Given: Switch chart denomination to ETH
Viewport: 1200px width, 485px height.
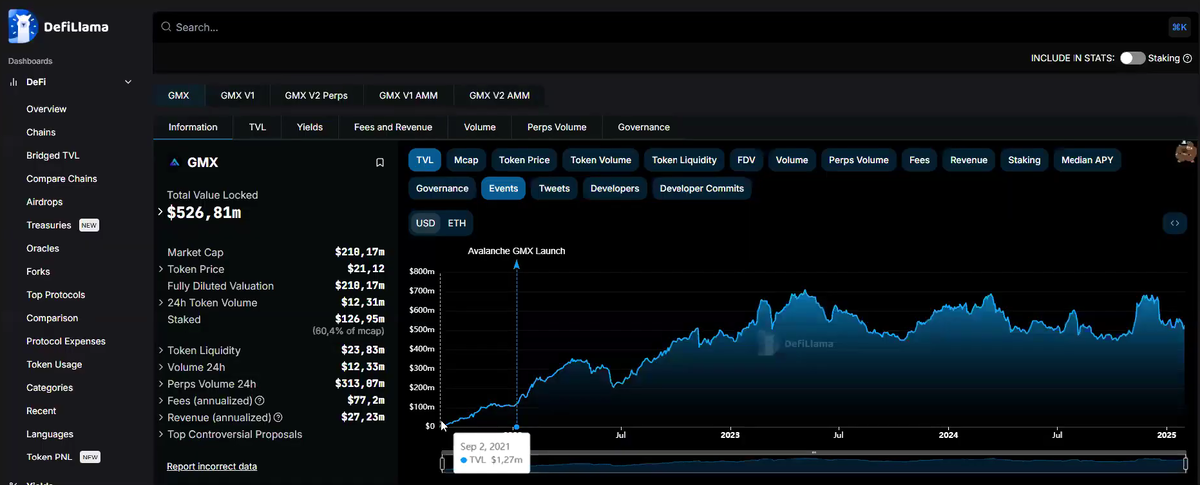Looking at the screenshot, I should (456, 223).
